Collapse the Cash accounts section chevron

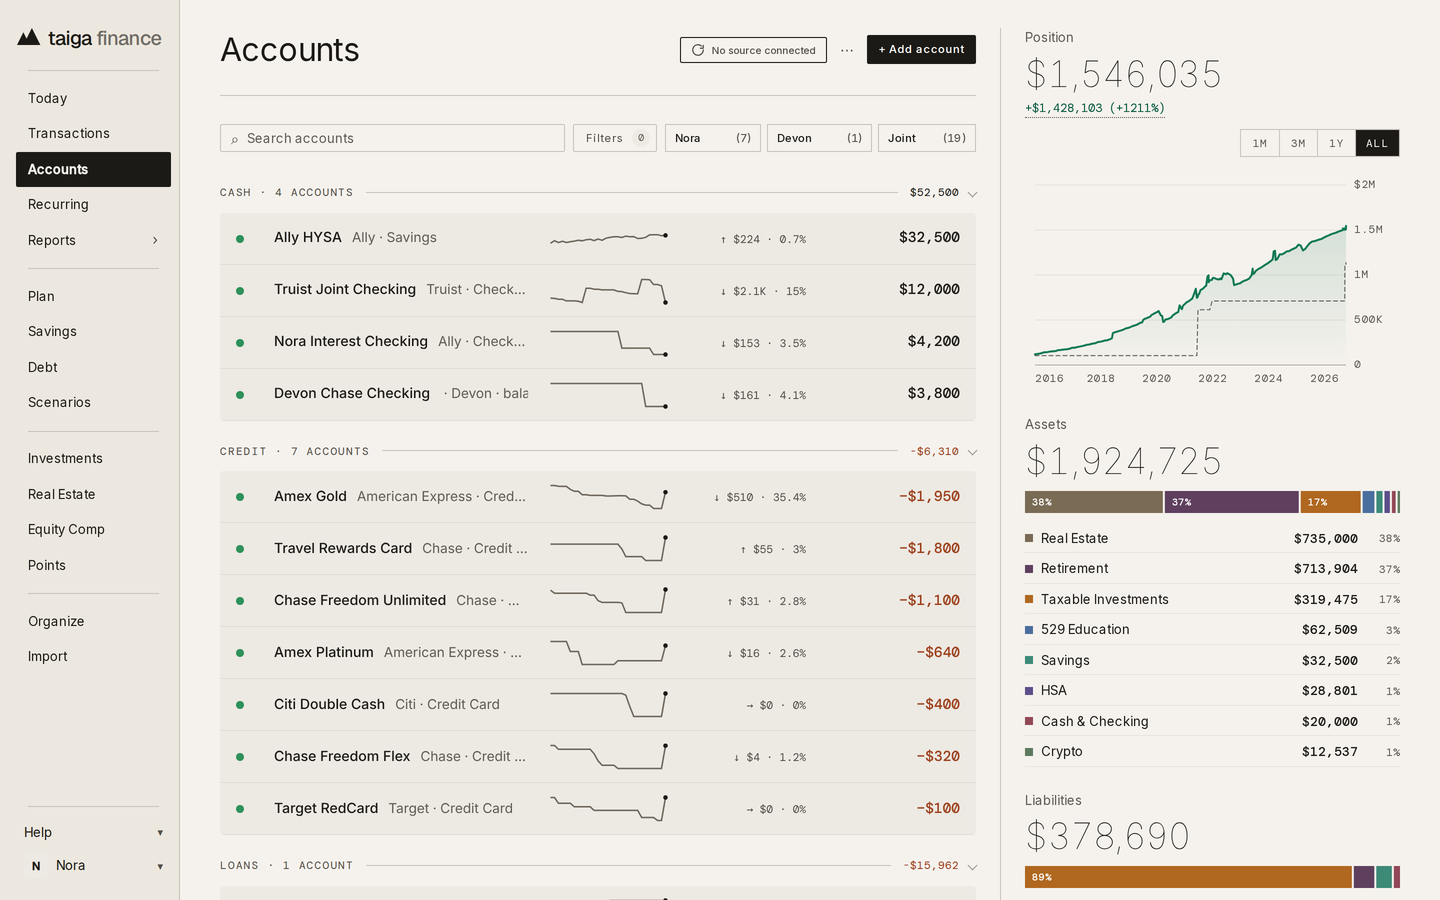pyautogui.click(x=972, y=193)
